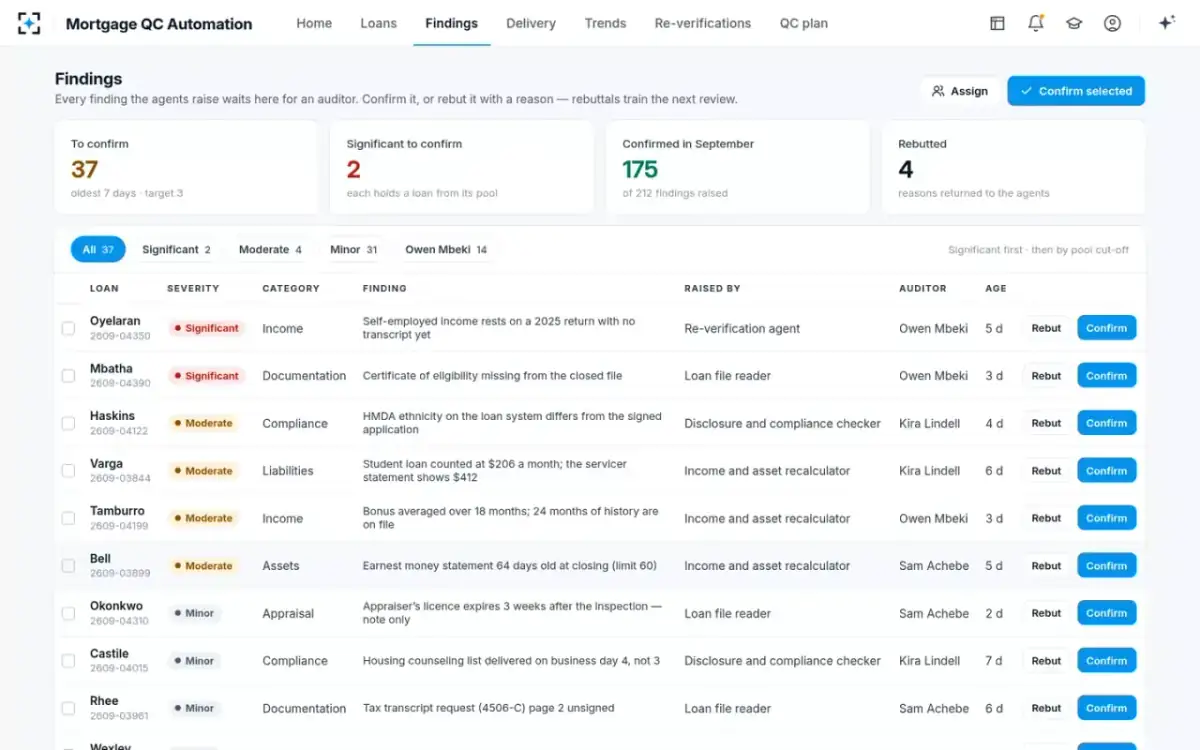Go to the Home tab
The height and width of the screenshot is (750, 1200).
coord(314,23)
